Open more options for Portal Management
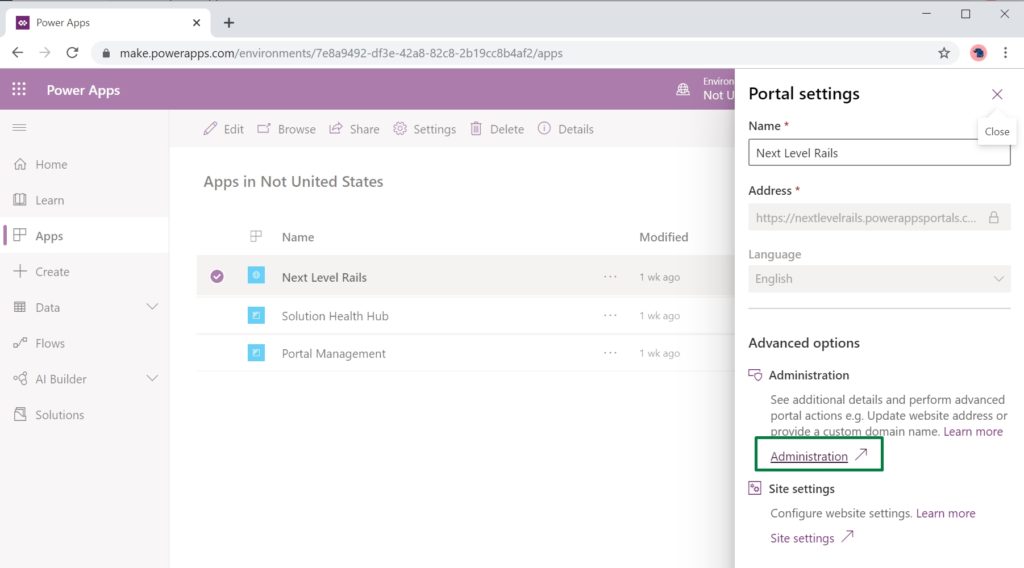Screen dimensions: 1024x568 point(610,353)
